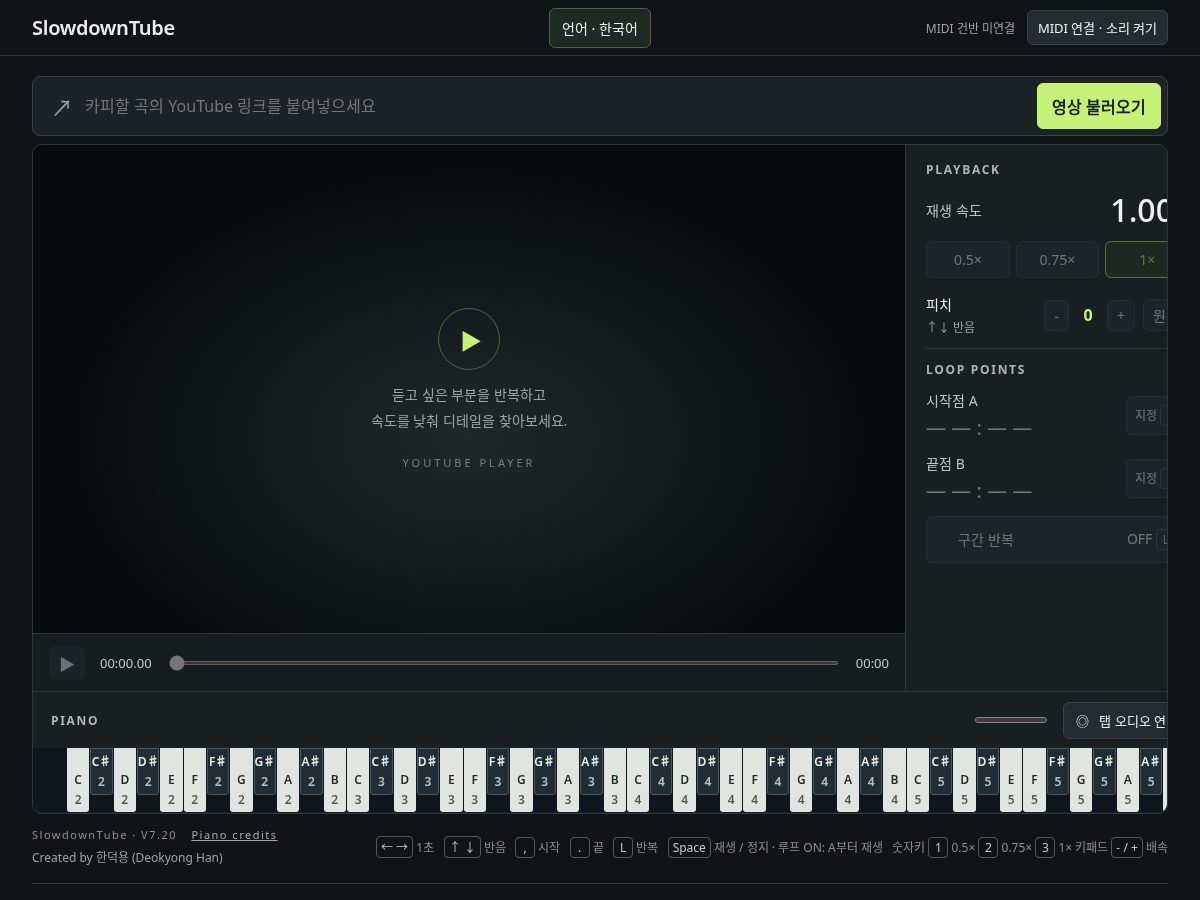Play the F#4 black piano key
This screenshot has width=1200, height=900.
pyautogui.click(x=778, y=771)
